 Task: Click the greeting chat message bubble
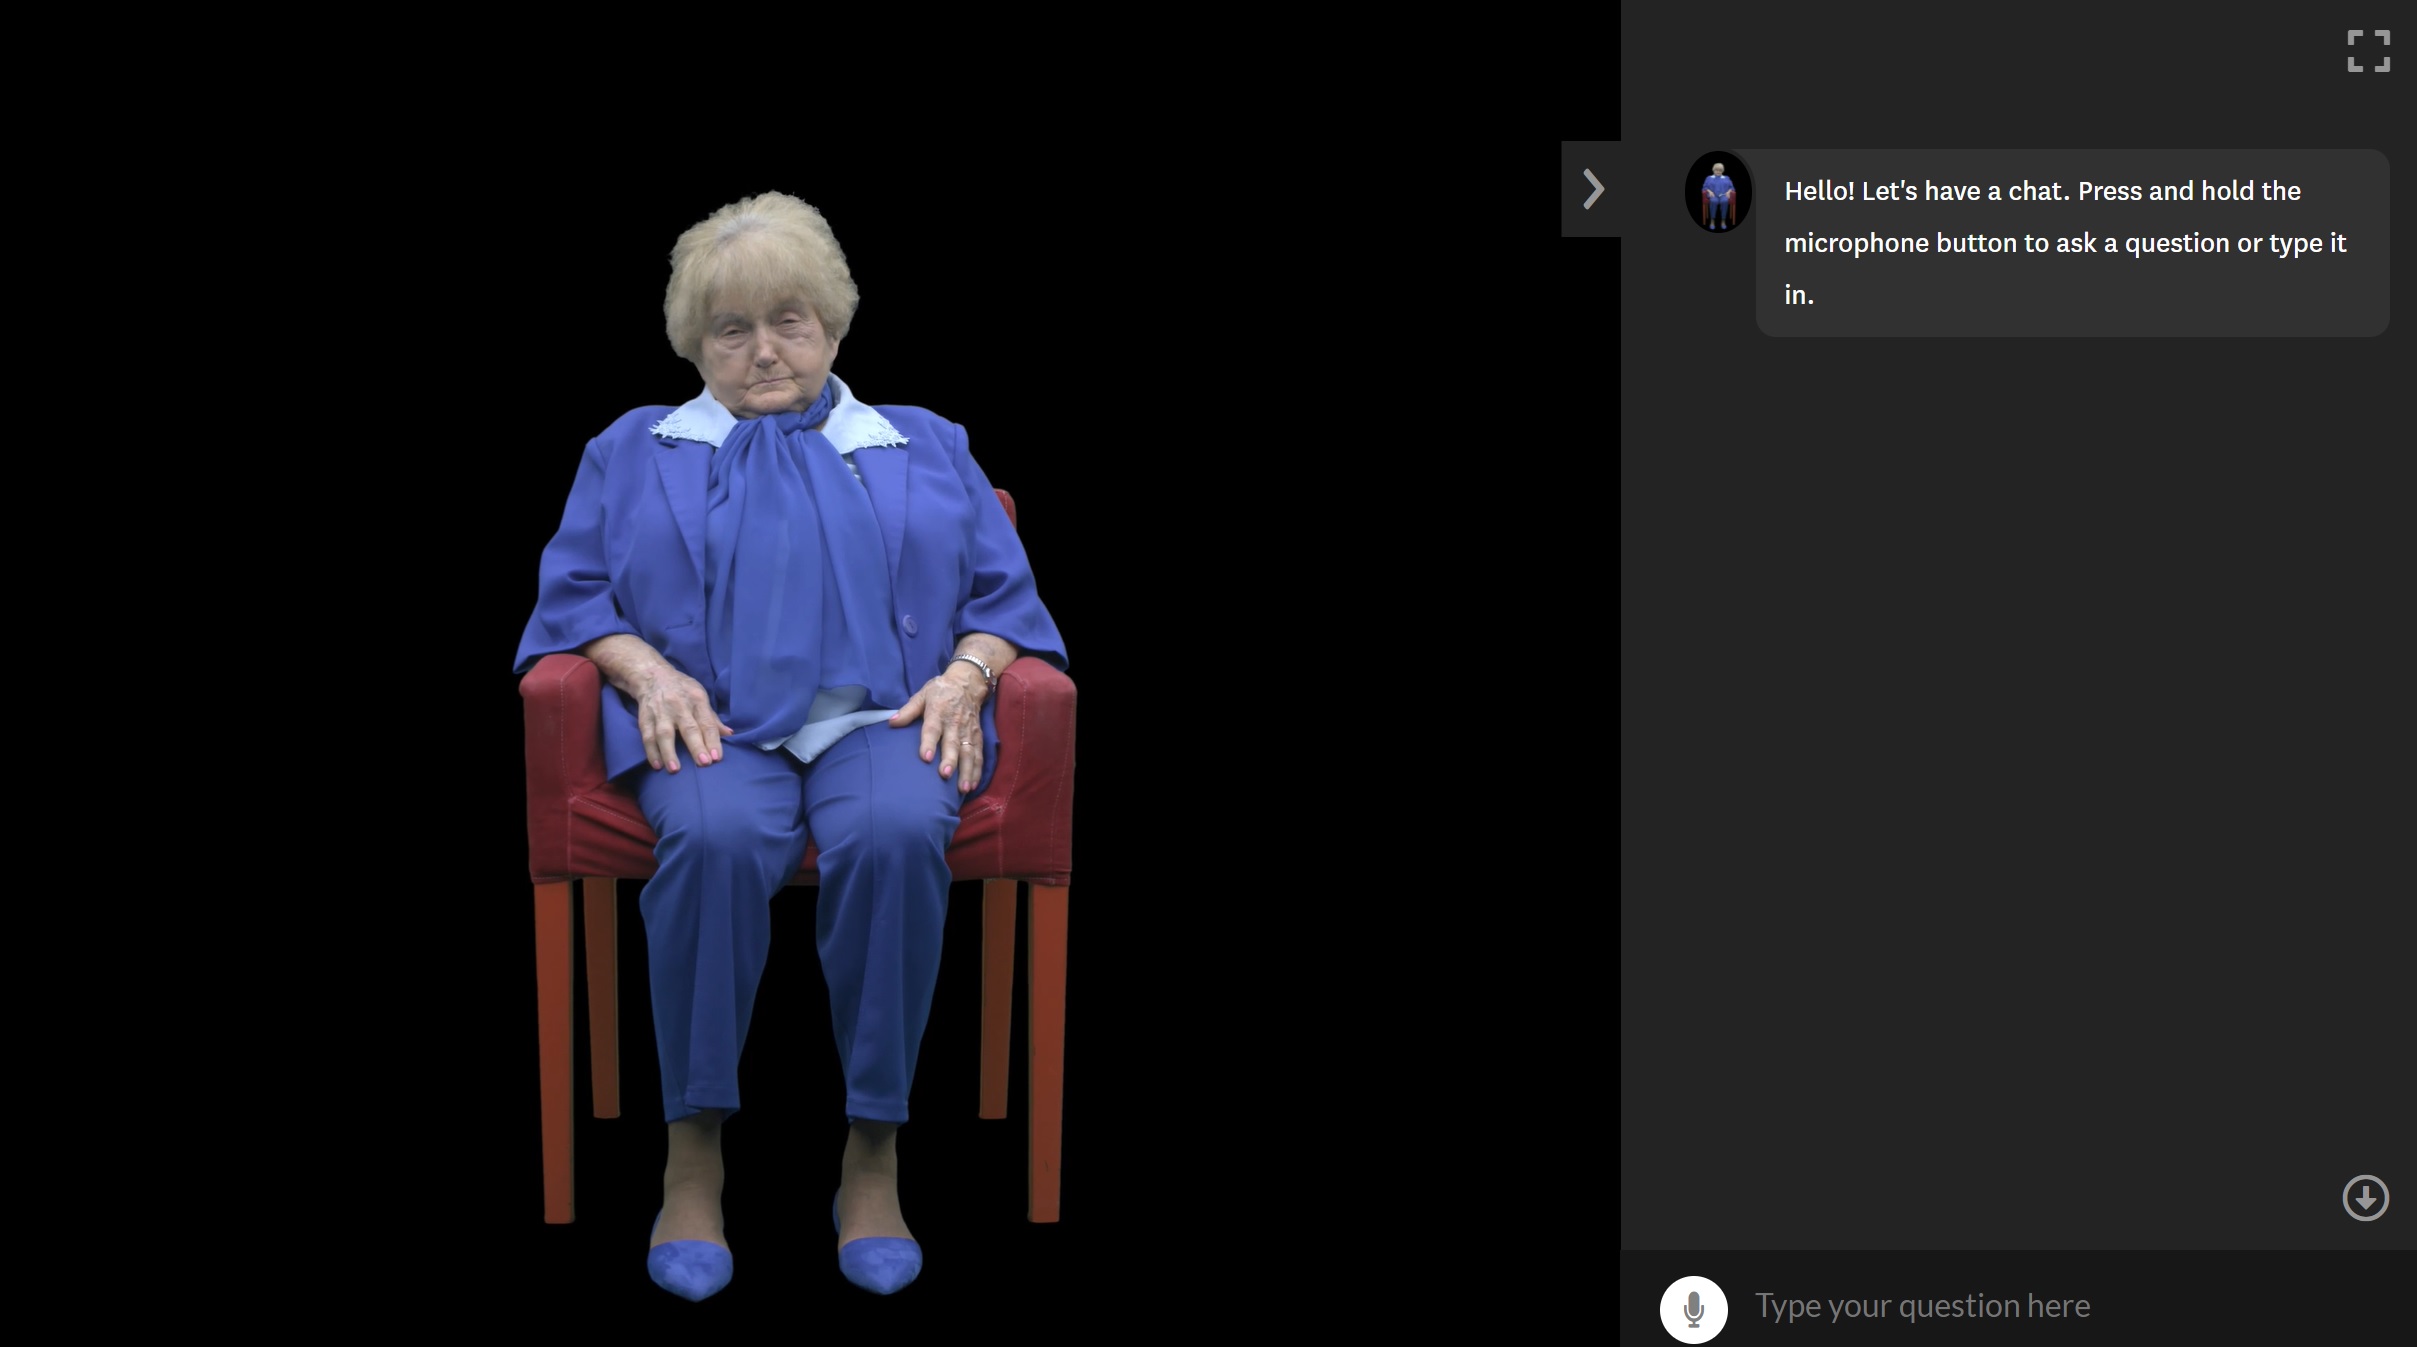(x=2072, y=243)
